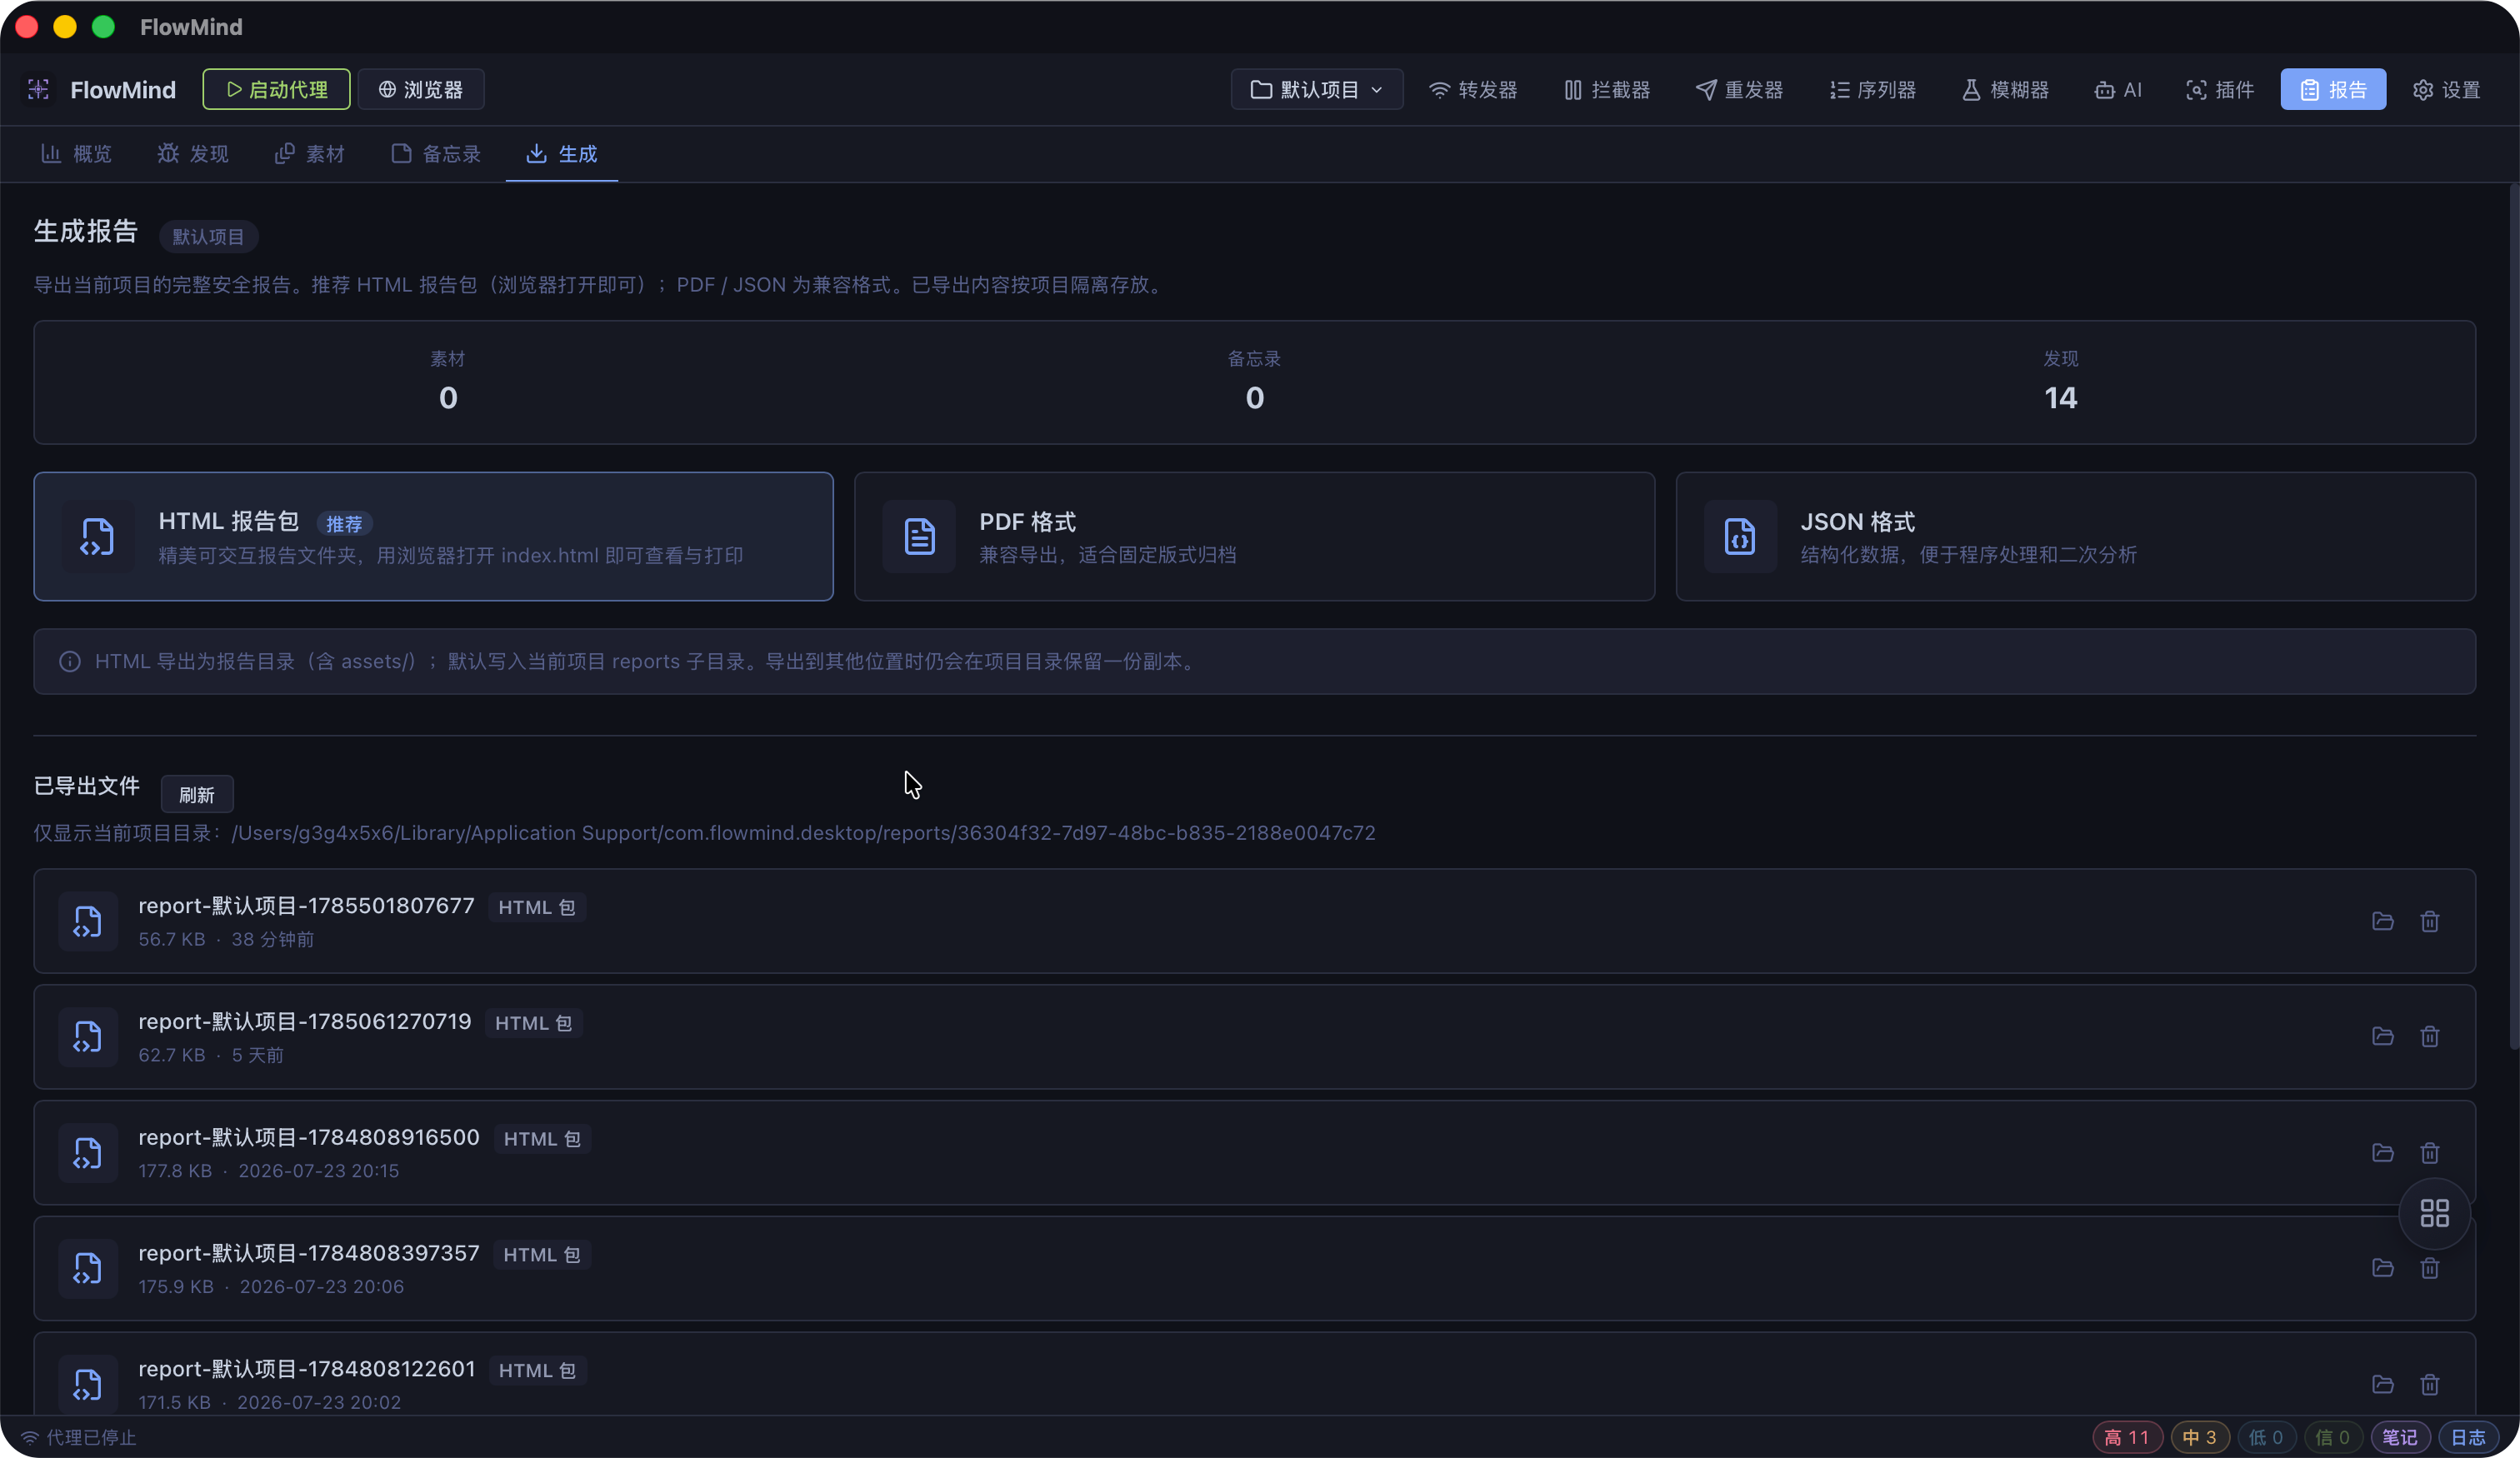Viewport: 2520px width, 1458px height.
Task: Open folder for report-默认项目-1784808122601
Action: point(2383,1385)
